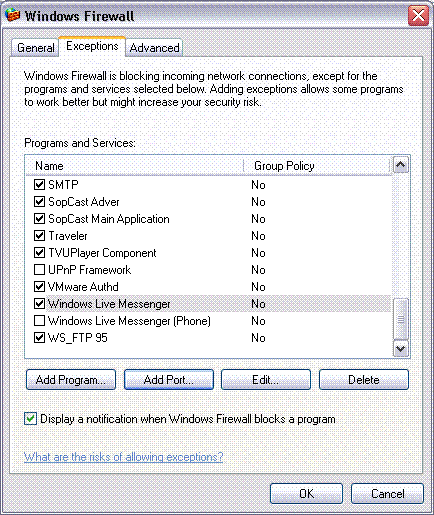Close the Windows Firewall dialog
Screen dimensions: 434x515
[418, 16]
